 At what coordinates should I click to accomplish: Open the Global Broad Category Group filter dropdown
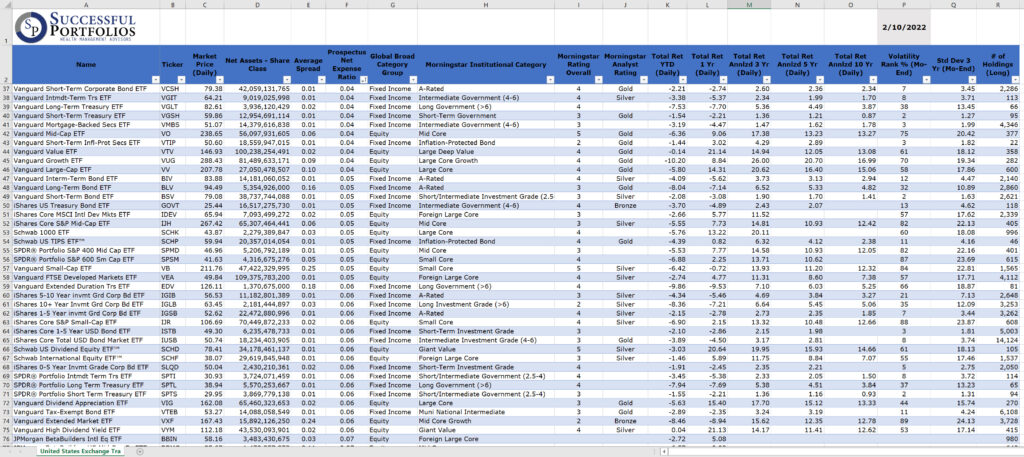411,79
